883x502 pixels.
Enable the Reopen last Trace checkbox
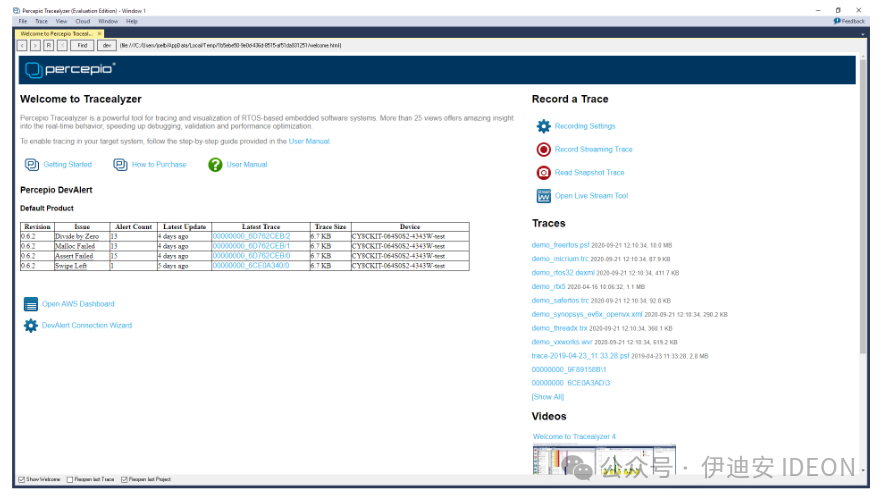pyautogui.click(x=70, y=479)
